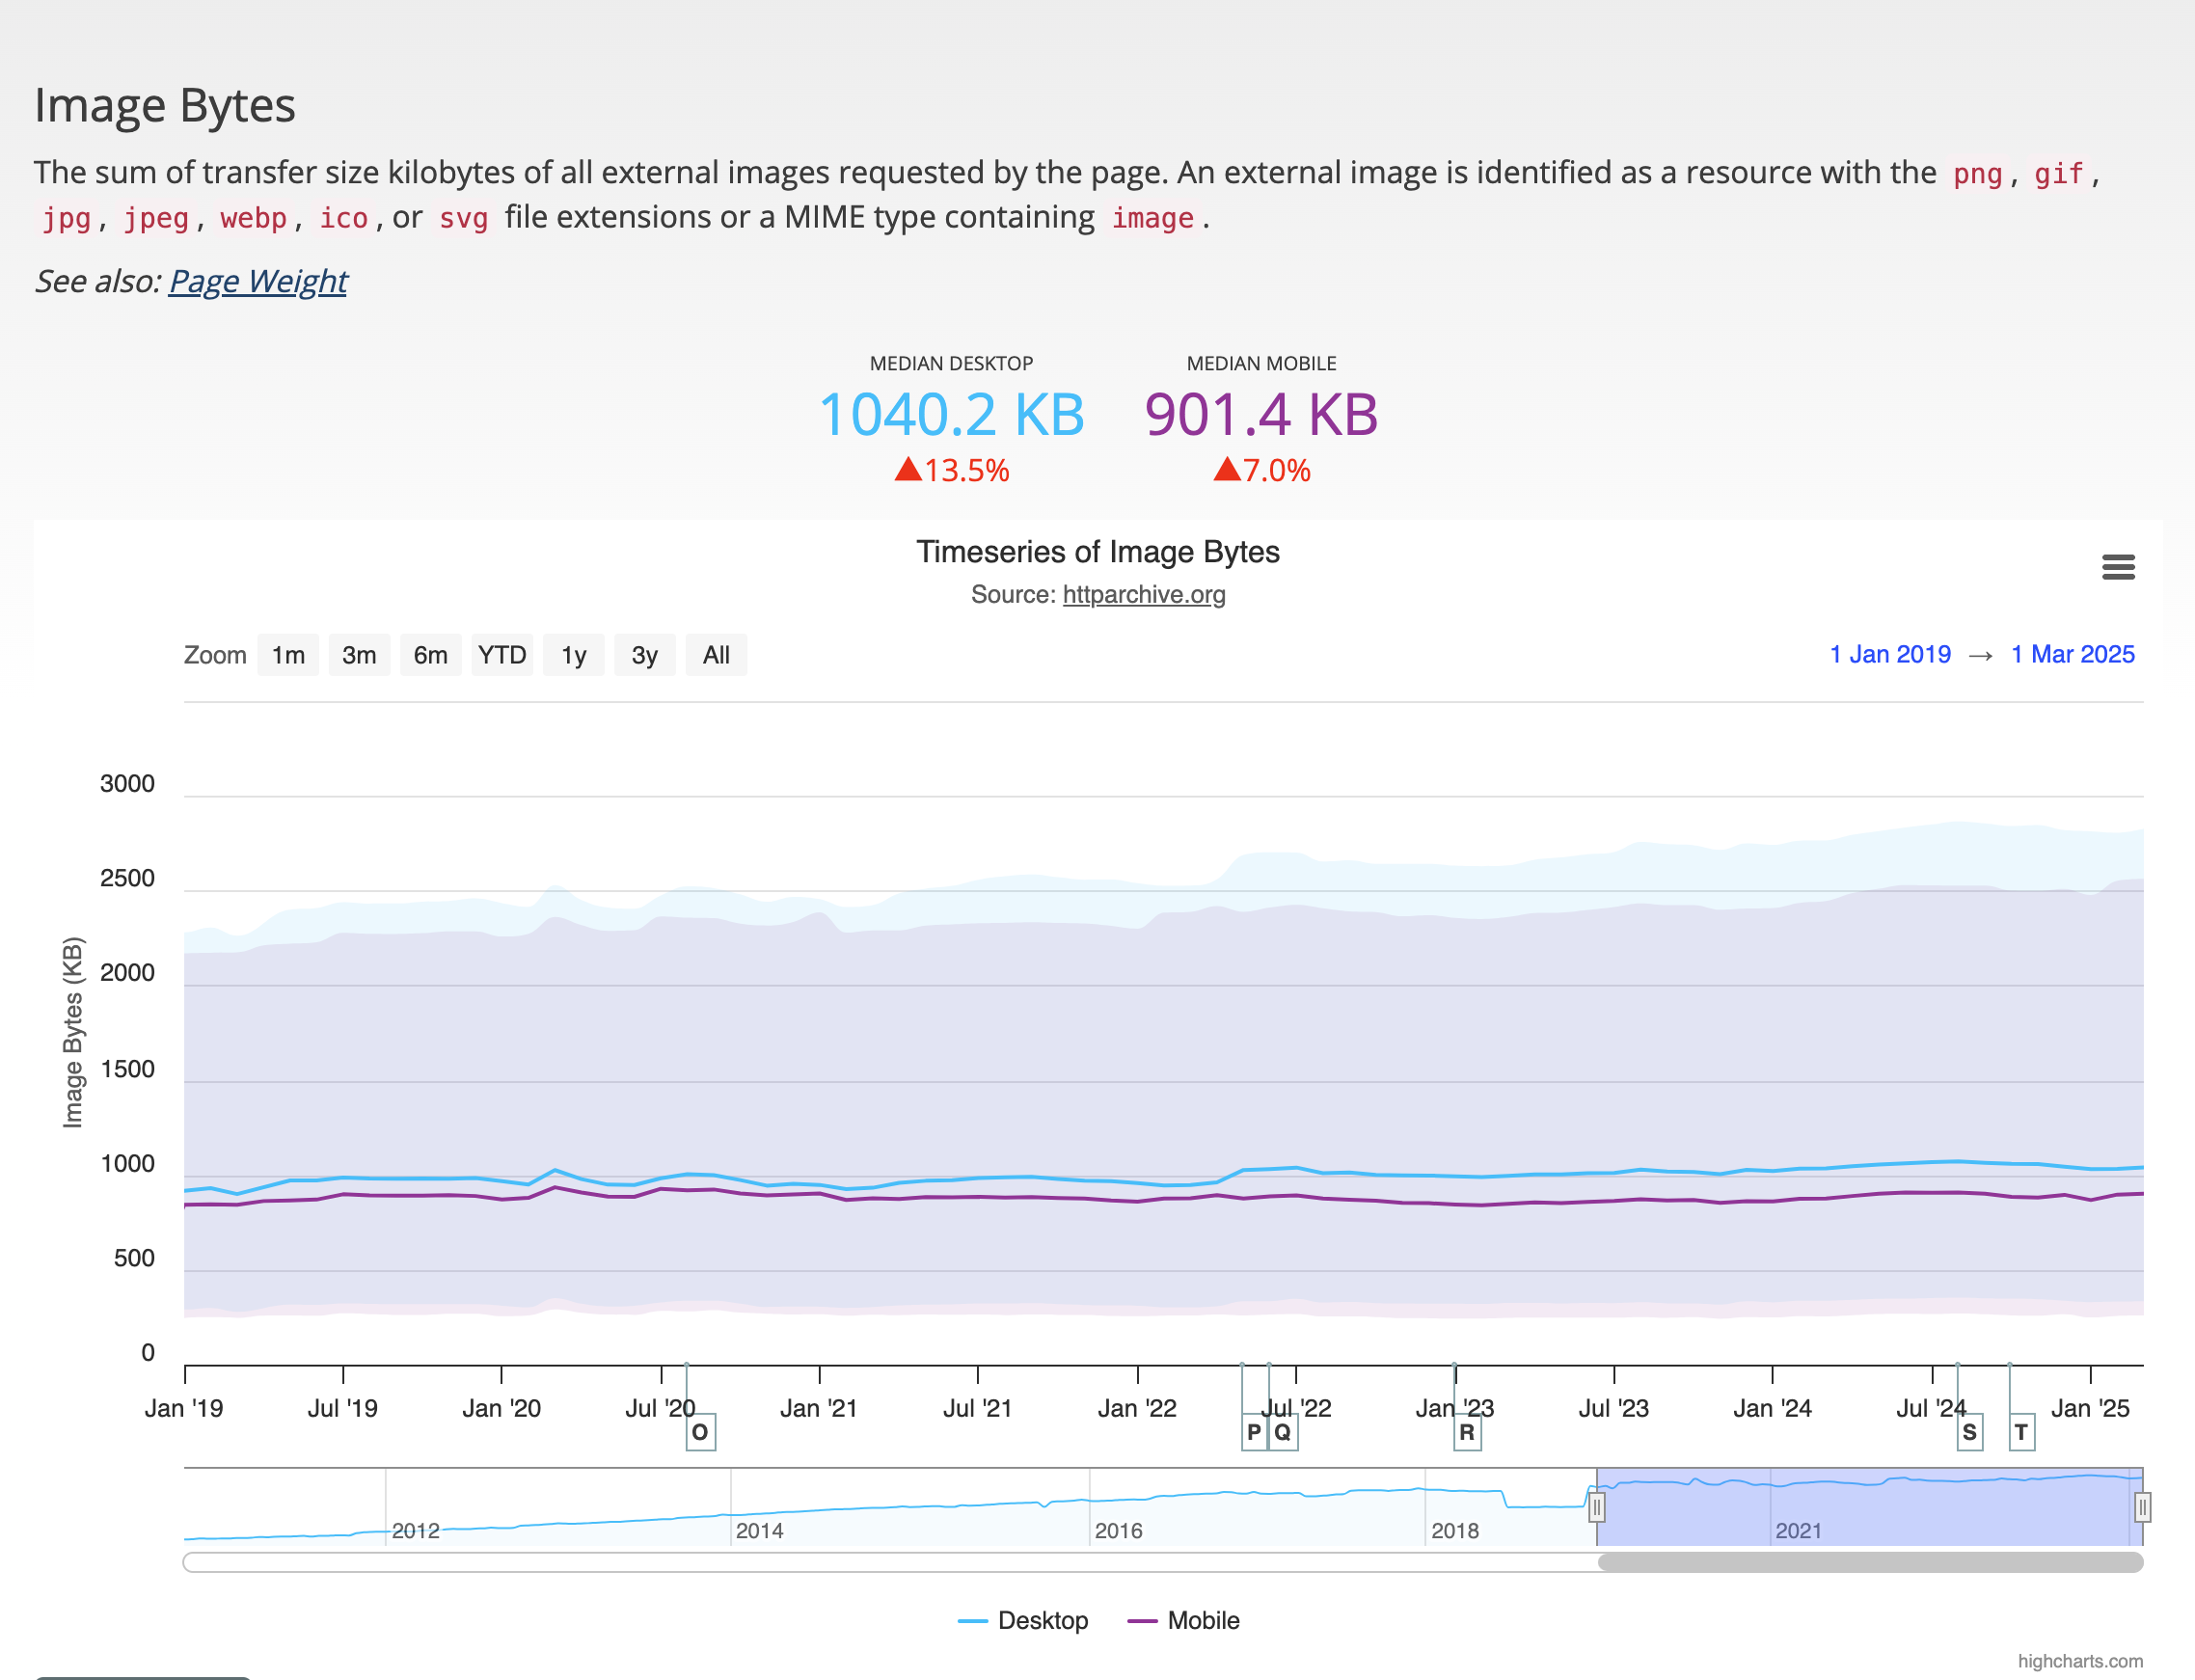2195x1680 pixels.
Task: Open the httparchive.org source link
Action: (1143, 595)
